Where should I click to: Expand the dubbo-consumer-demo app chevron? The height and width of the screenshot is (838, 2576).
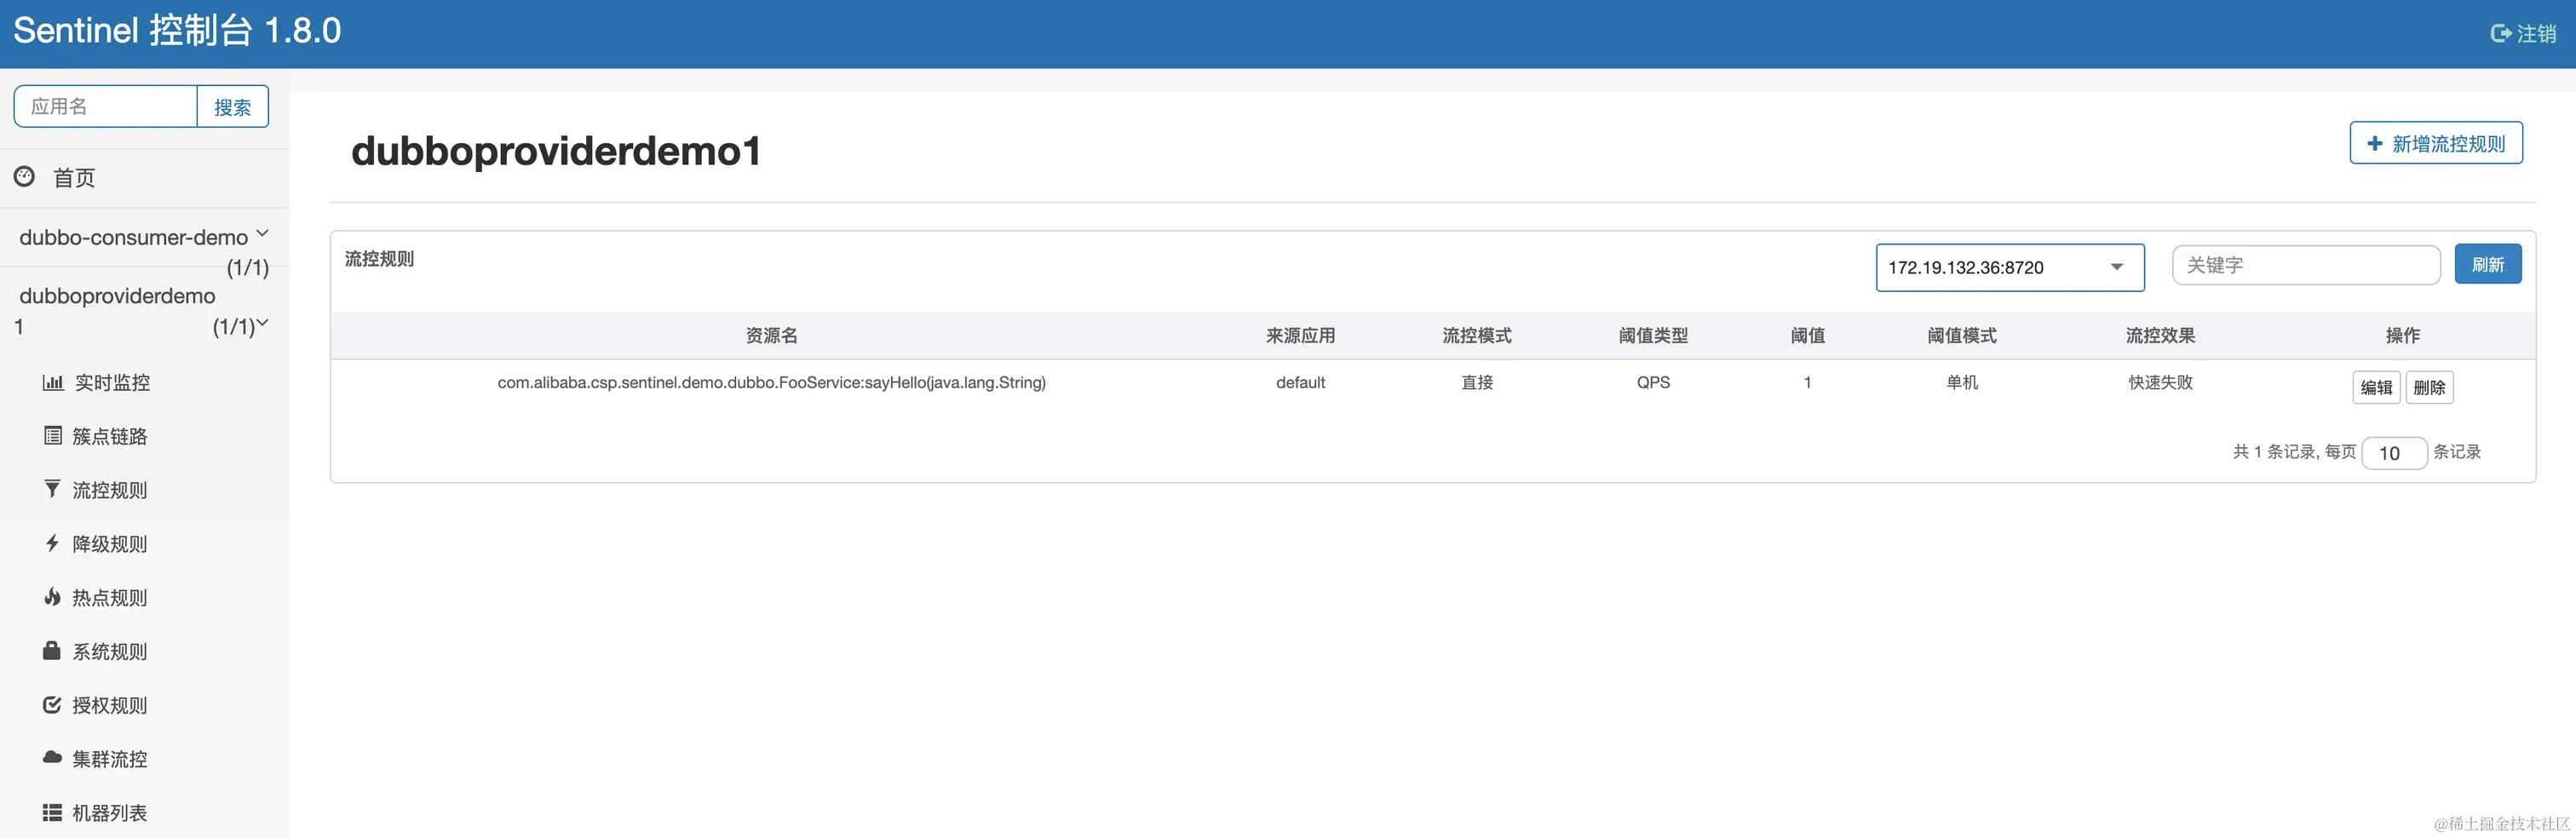[262, 233]
